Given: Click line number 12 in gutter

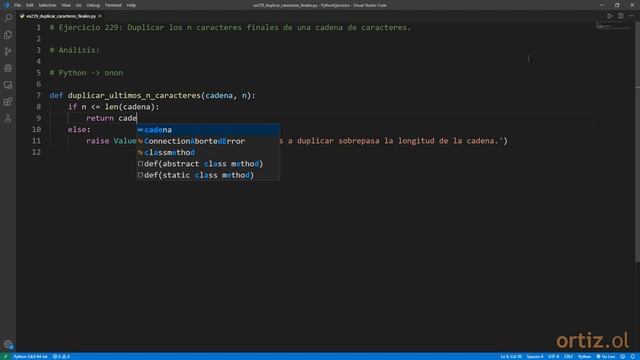Looking at the screenshot, I should [x=36, y=152].
